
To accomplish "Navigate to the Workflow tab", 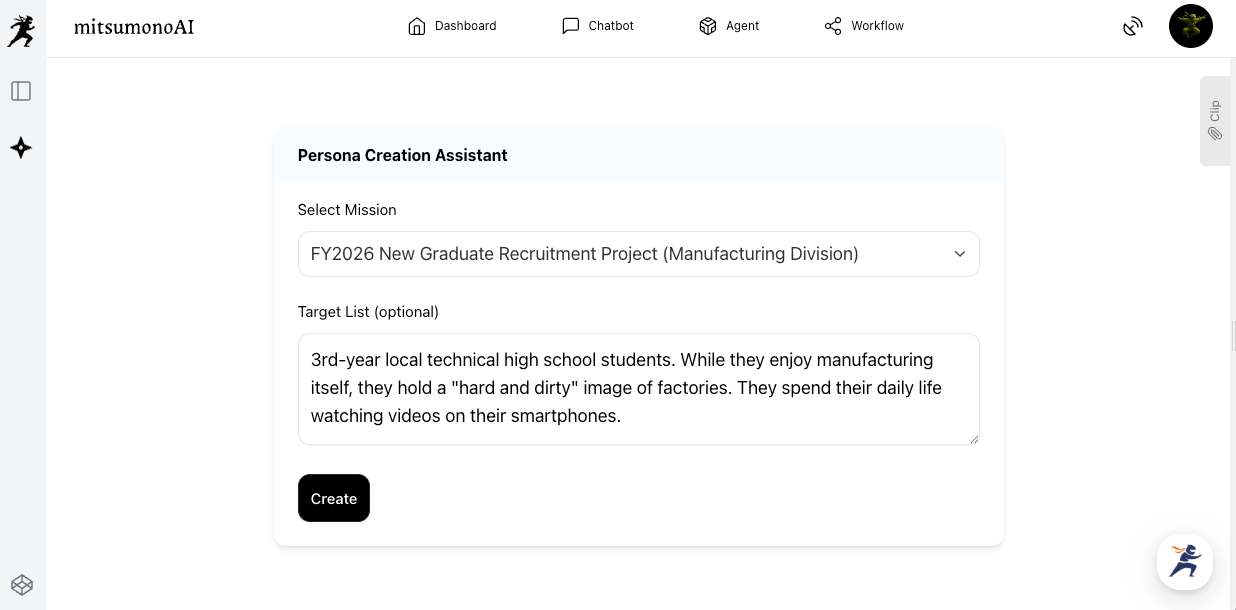I will click(864, 26).
